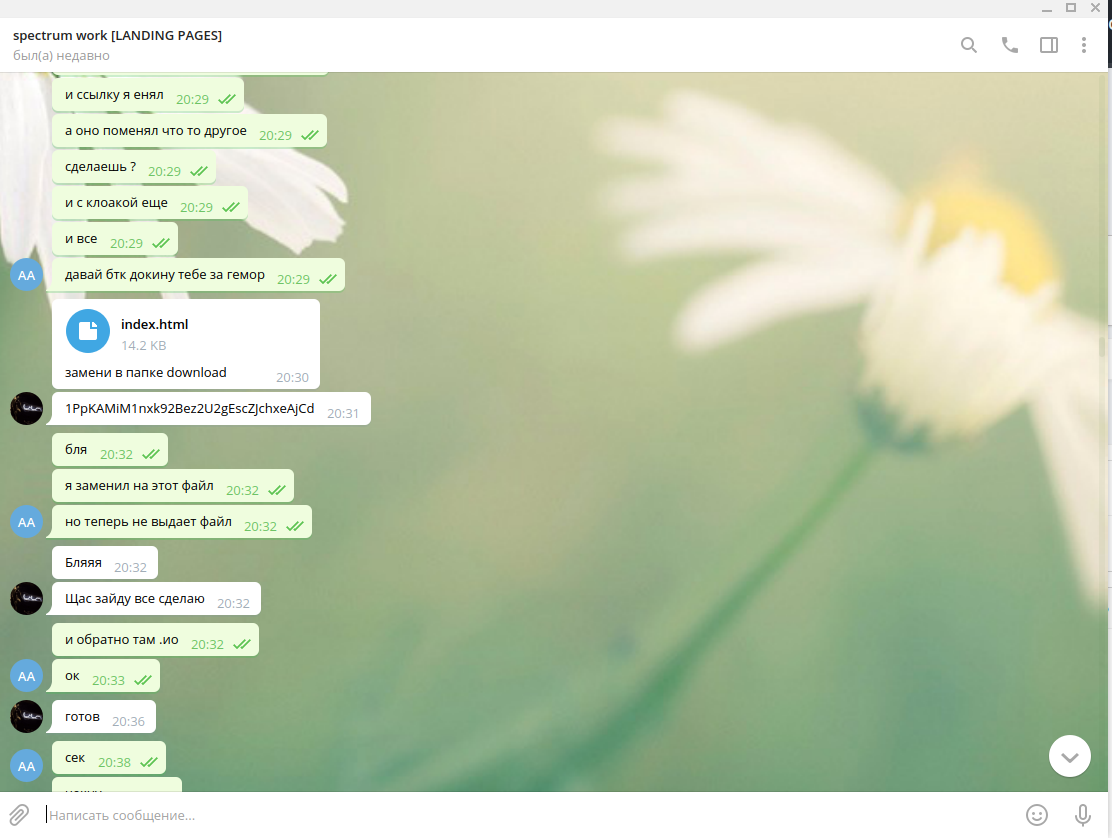Screen dimensions: 1112x838
Task: Click dark avatar beside 'Щас зайду все сделаю'
Action: coord(26,598)
